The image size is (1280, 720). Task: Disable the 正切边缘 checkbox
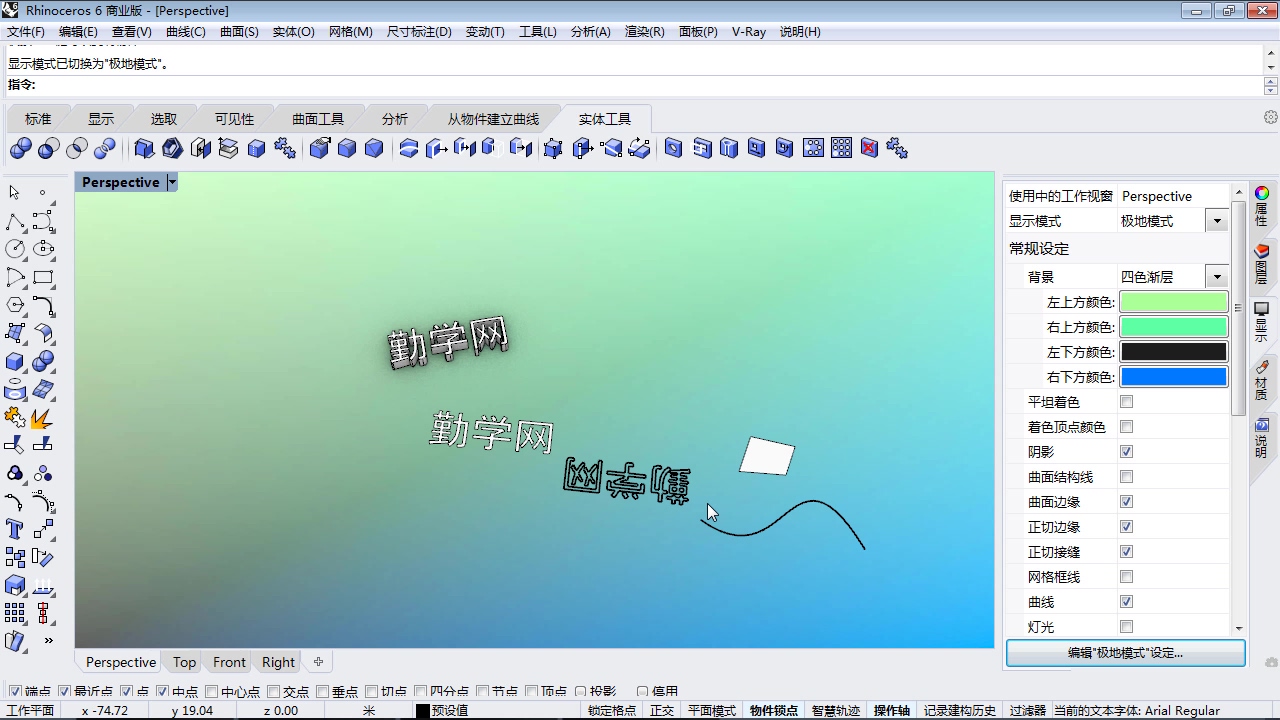1127,527
